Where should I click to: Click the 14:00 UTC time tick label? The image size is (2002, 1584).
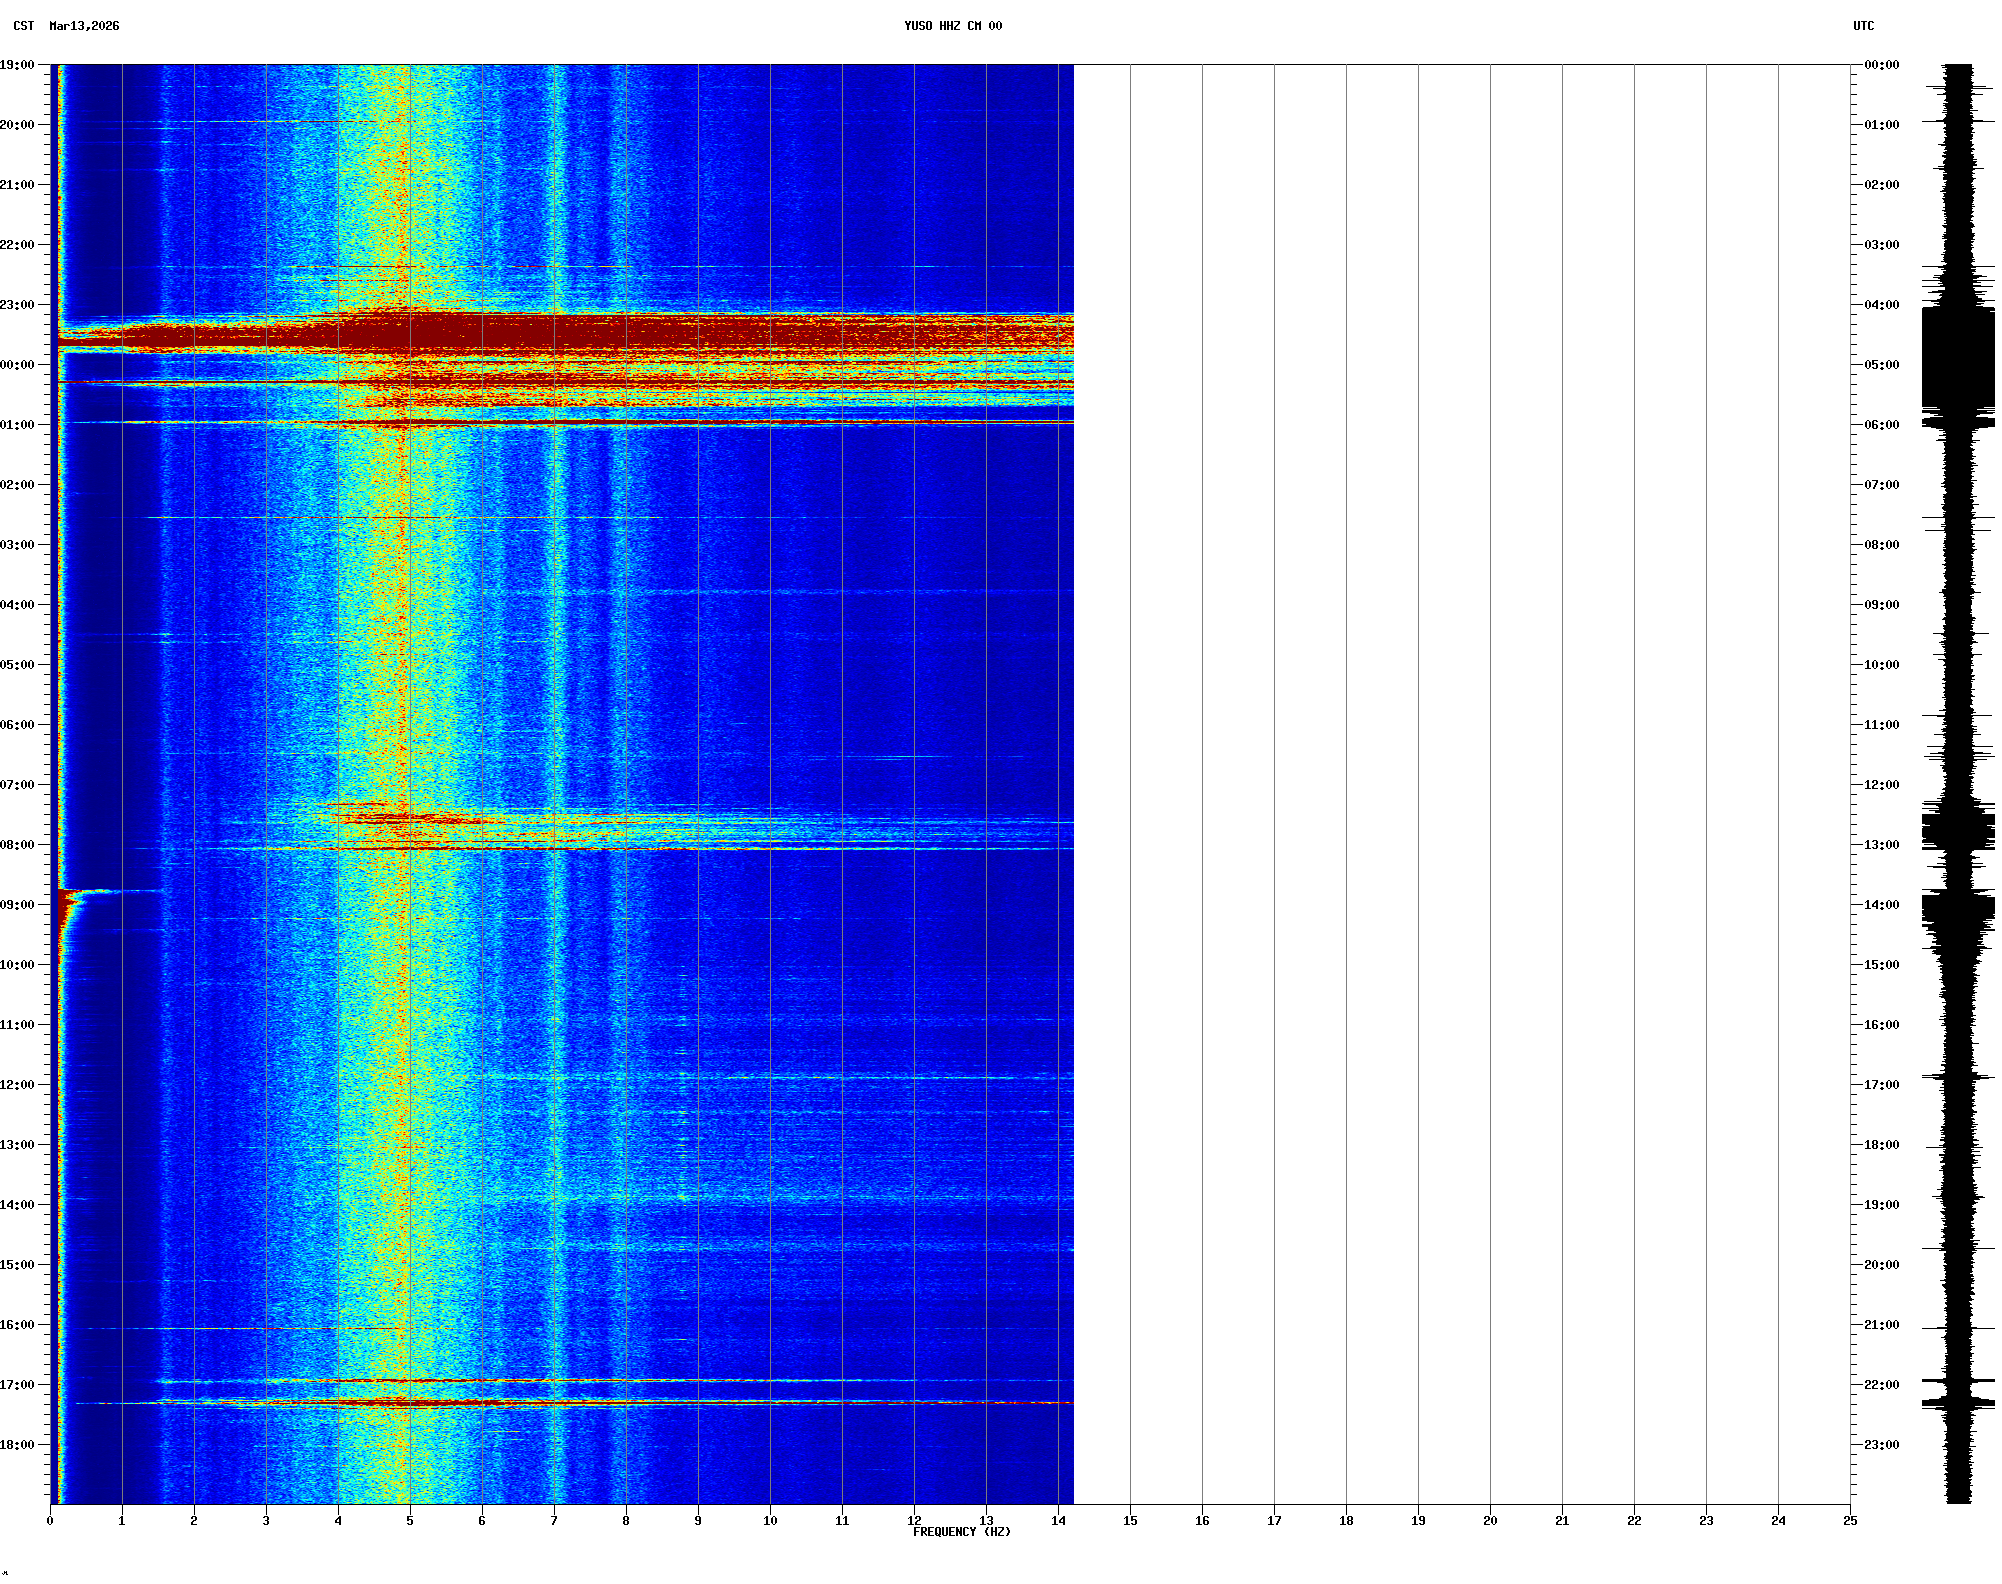coord(1881,905)
